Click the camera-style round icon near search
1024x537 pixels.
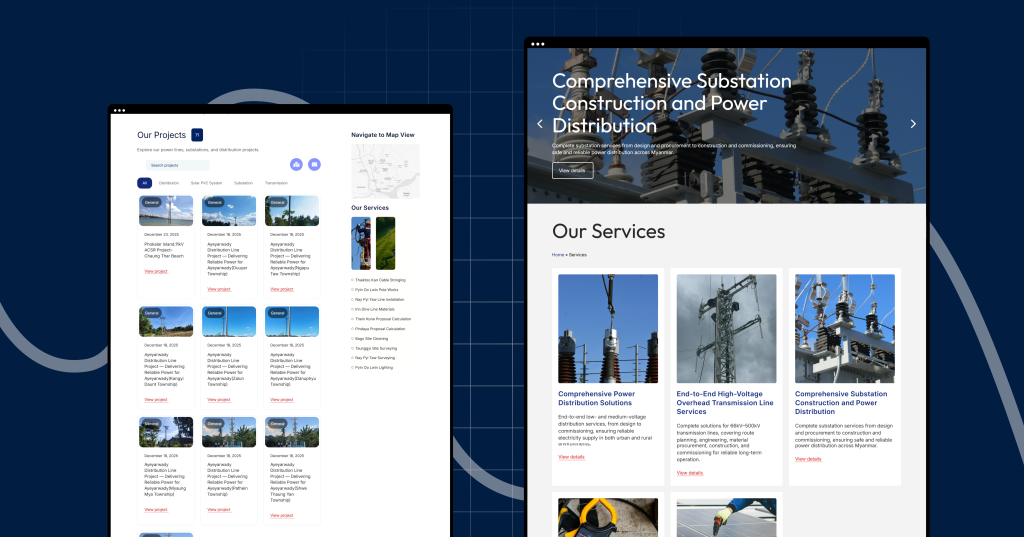coord(296,165)
